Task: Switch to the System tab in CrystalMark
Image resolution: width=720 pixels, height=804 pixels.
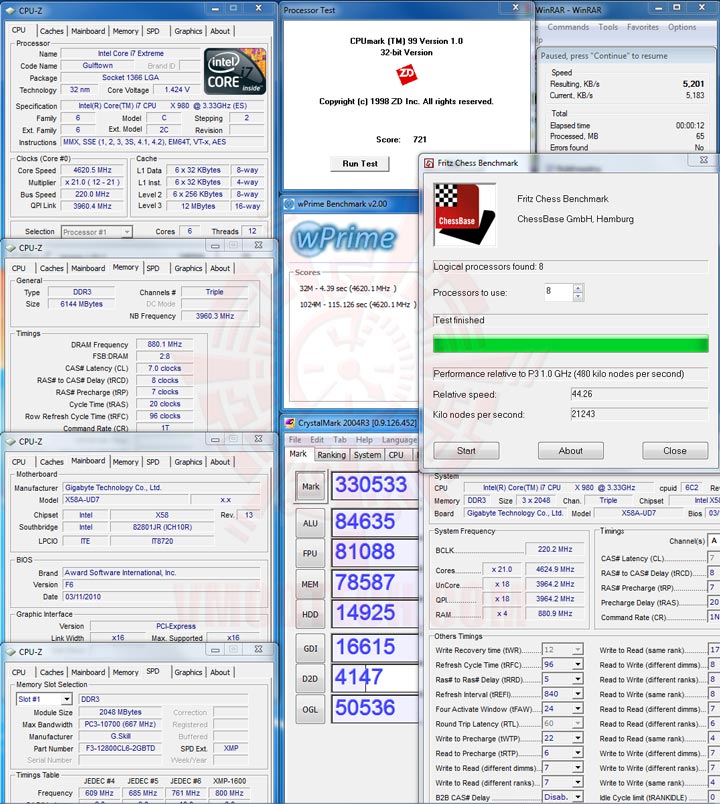Action: click(367, 455)
